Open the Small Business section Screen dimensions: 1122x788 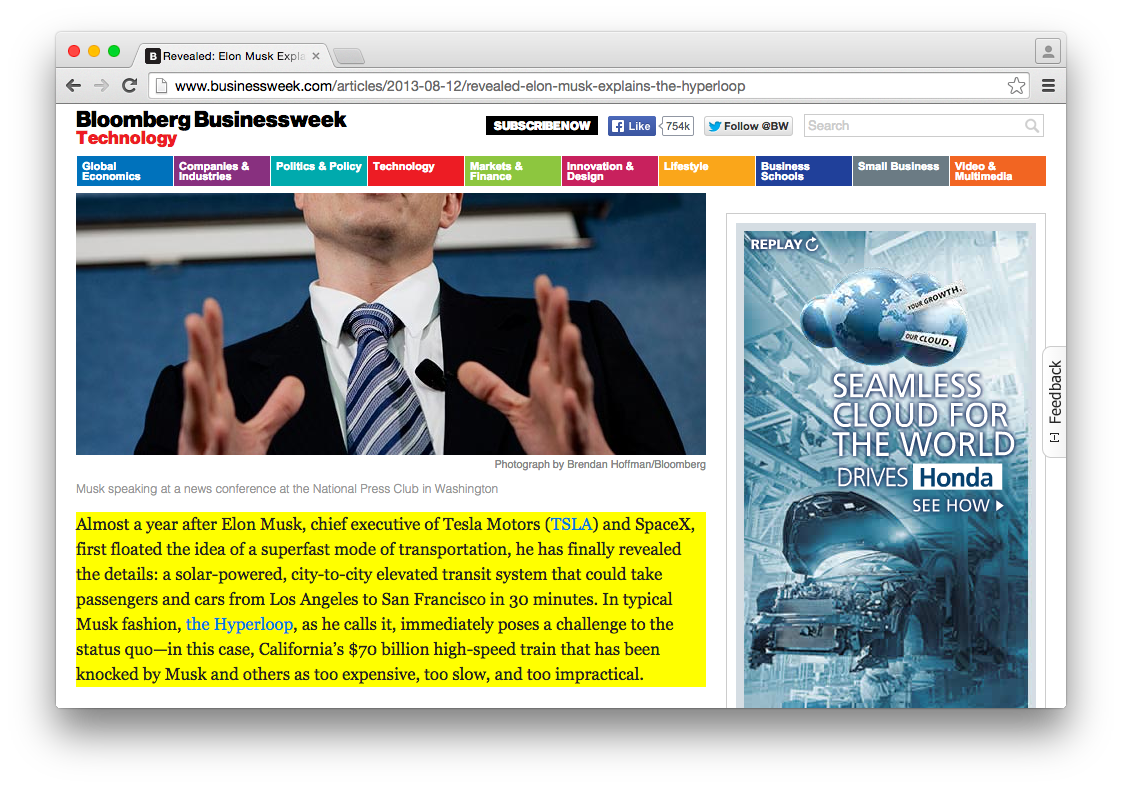[x=901, y=171]
